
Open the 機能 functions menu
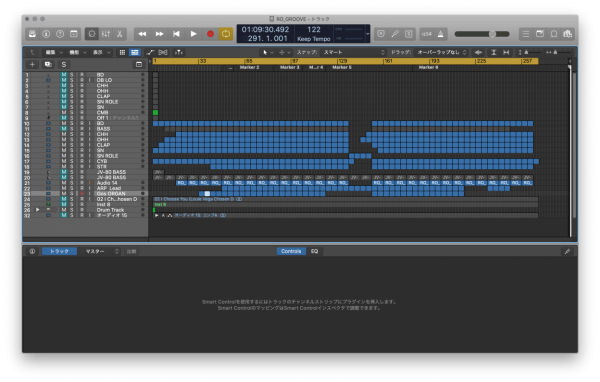click(x=77, y=52)
